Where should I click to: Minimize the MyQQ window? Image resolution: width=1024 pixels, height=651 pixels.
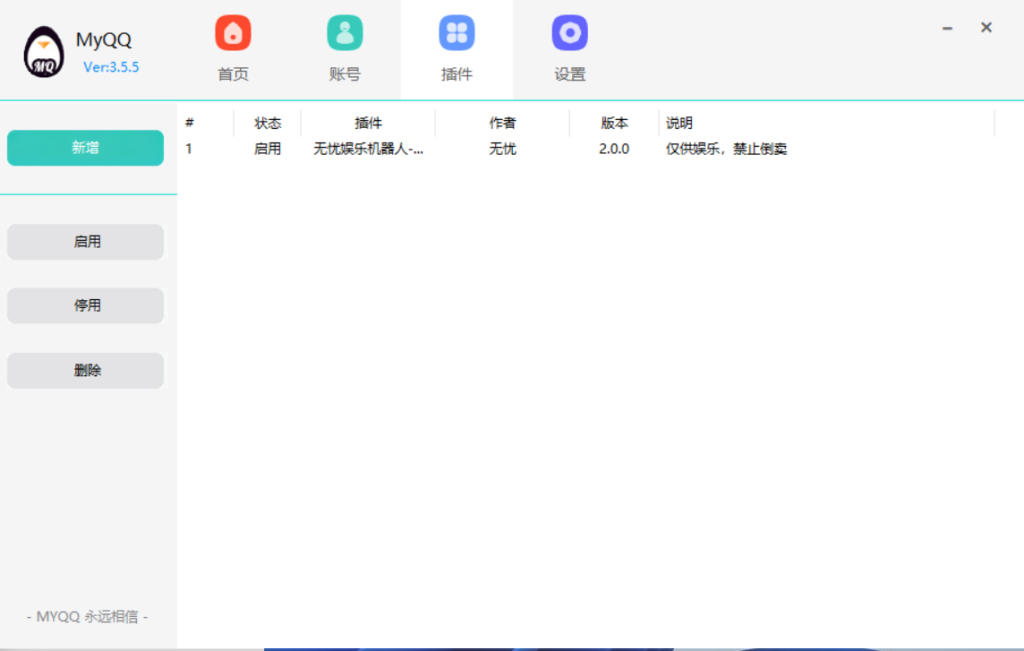tap(947, 29)
